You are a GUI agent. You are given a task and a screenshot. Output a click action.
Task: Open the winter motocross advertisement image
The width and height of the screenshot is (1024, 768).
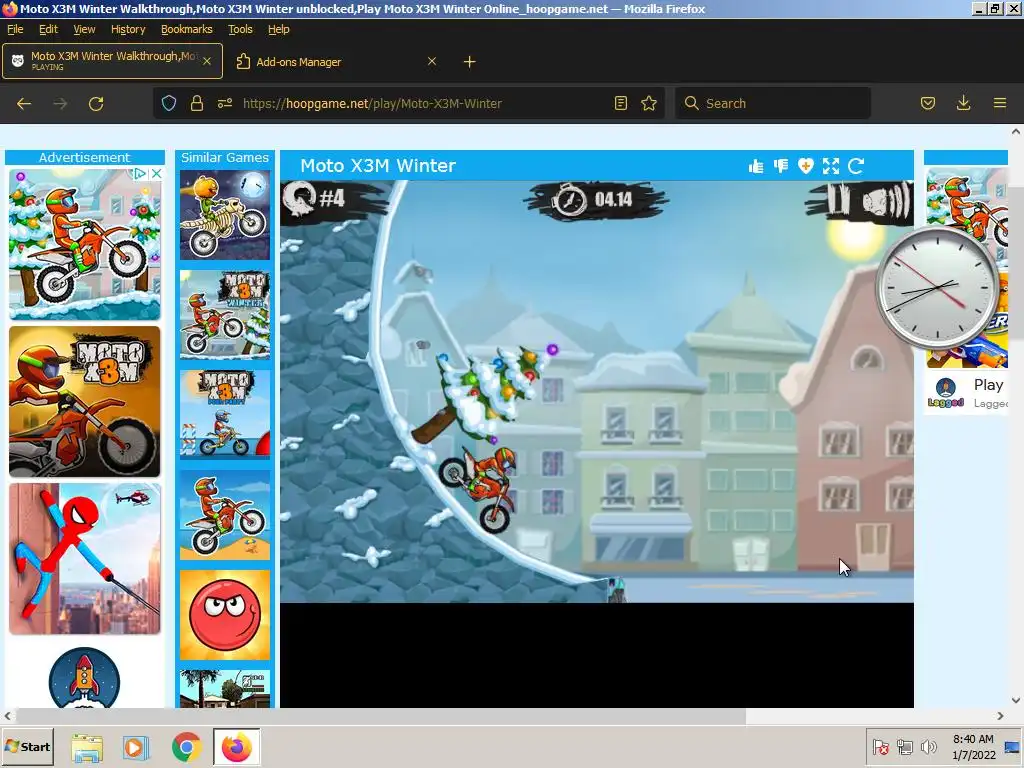tap(85, 244)
